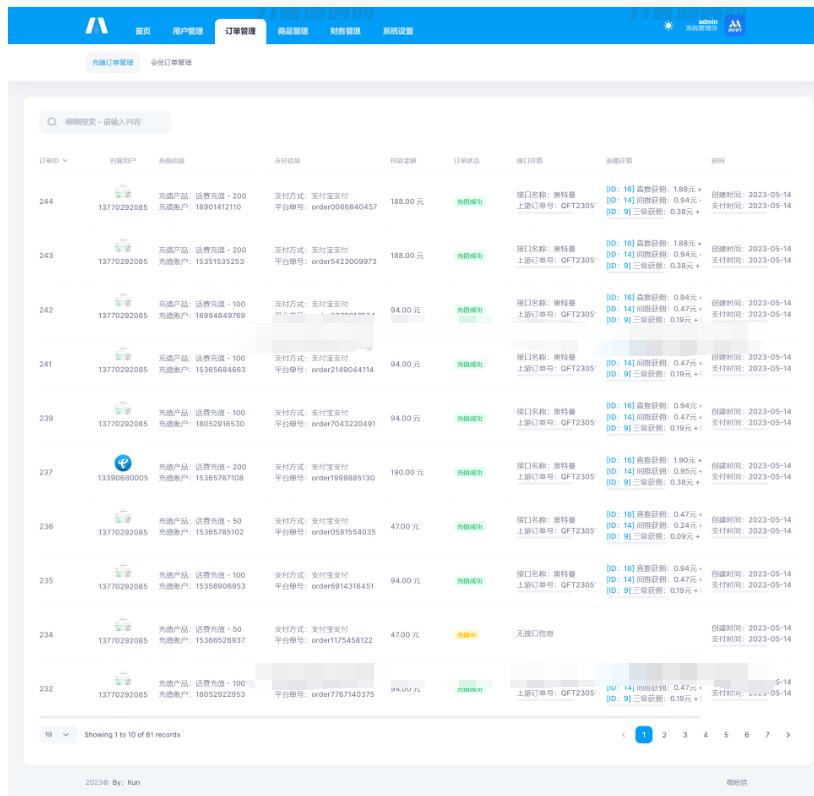This screenshot has height=796, width=814.
Task: Open the page size dropdown showing 10
Action: point(58,735)
